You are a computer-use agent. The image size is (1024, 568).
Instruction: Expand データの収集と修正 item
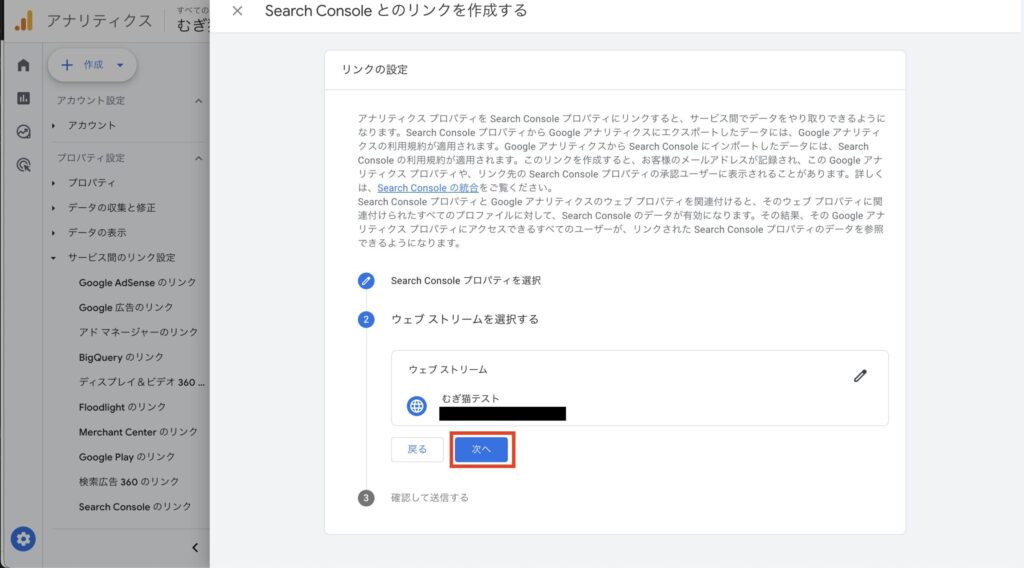coord(54,208)
